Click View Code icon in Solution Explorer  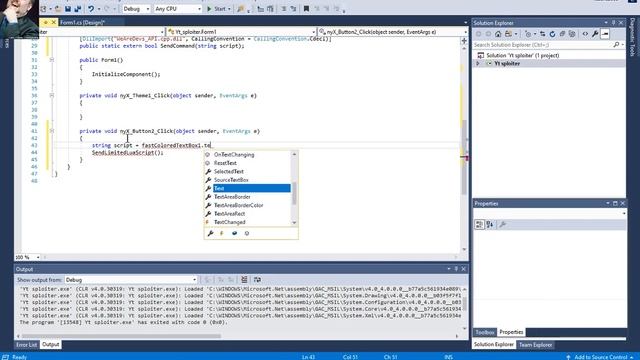[x=585, y=34]
